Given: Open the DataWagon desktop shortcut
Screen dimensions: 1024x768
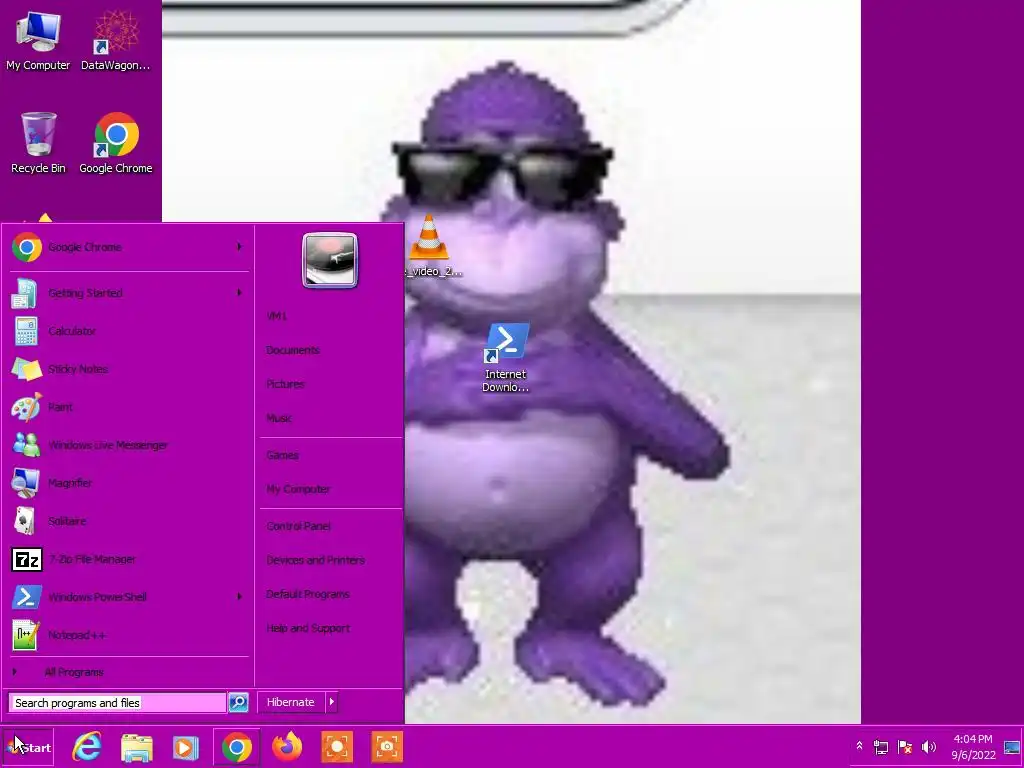Looking at the screenshot, I should click(116, 40).
